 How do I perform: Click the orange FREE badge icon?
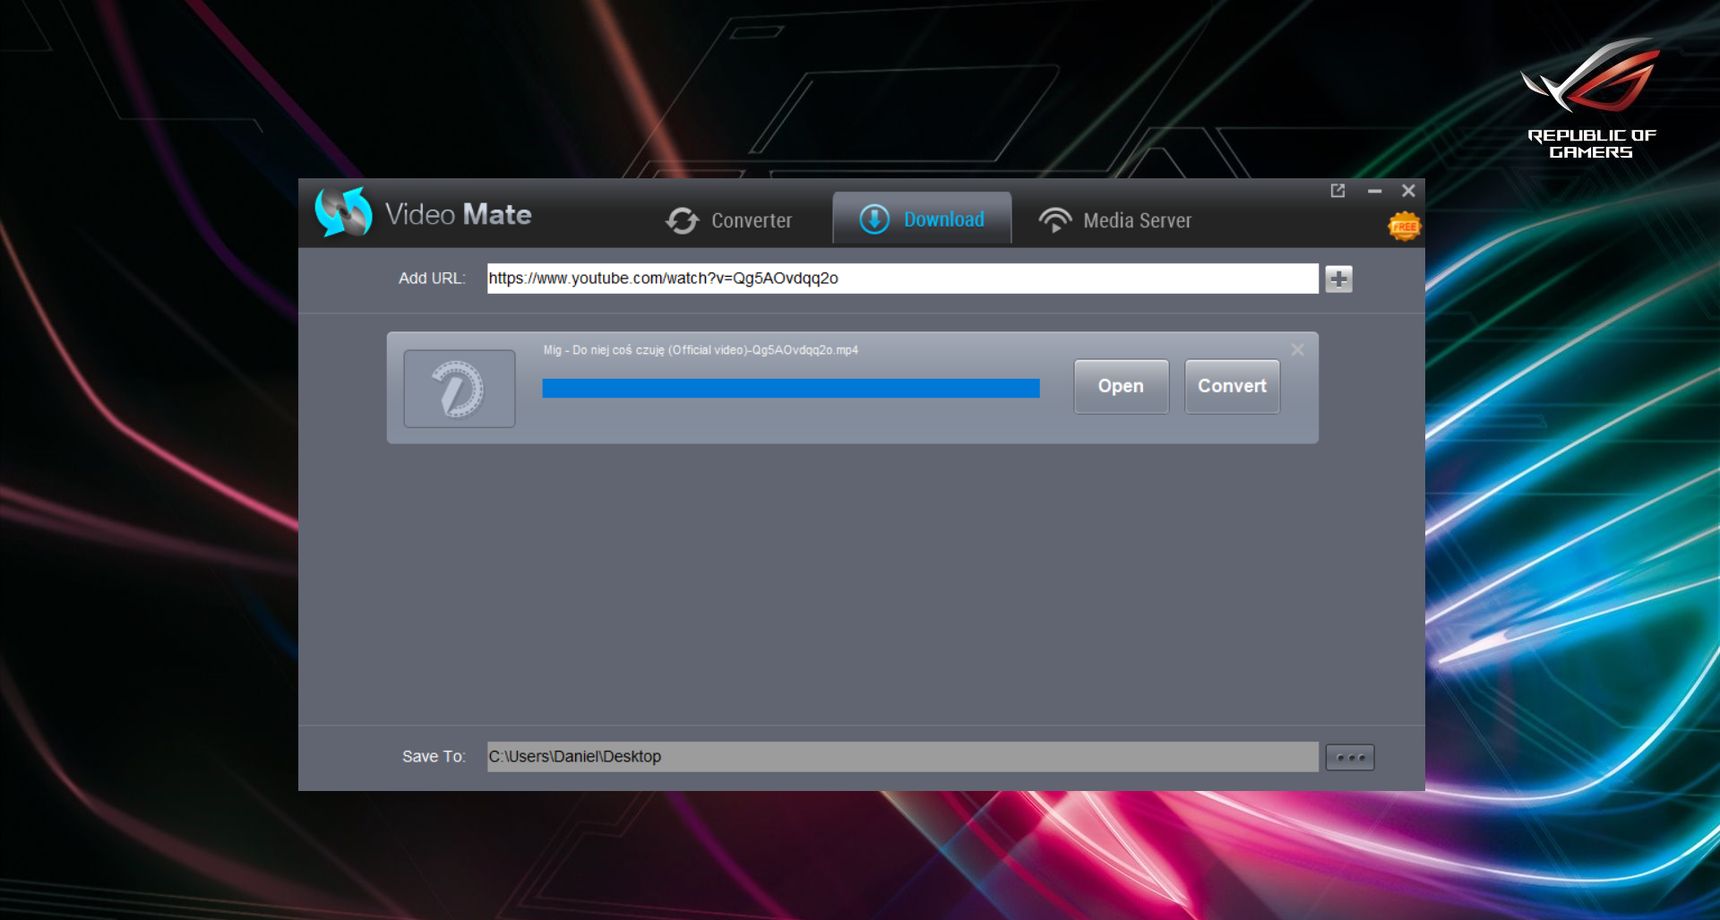click(1404, 227)
